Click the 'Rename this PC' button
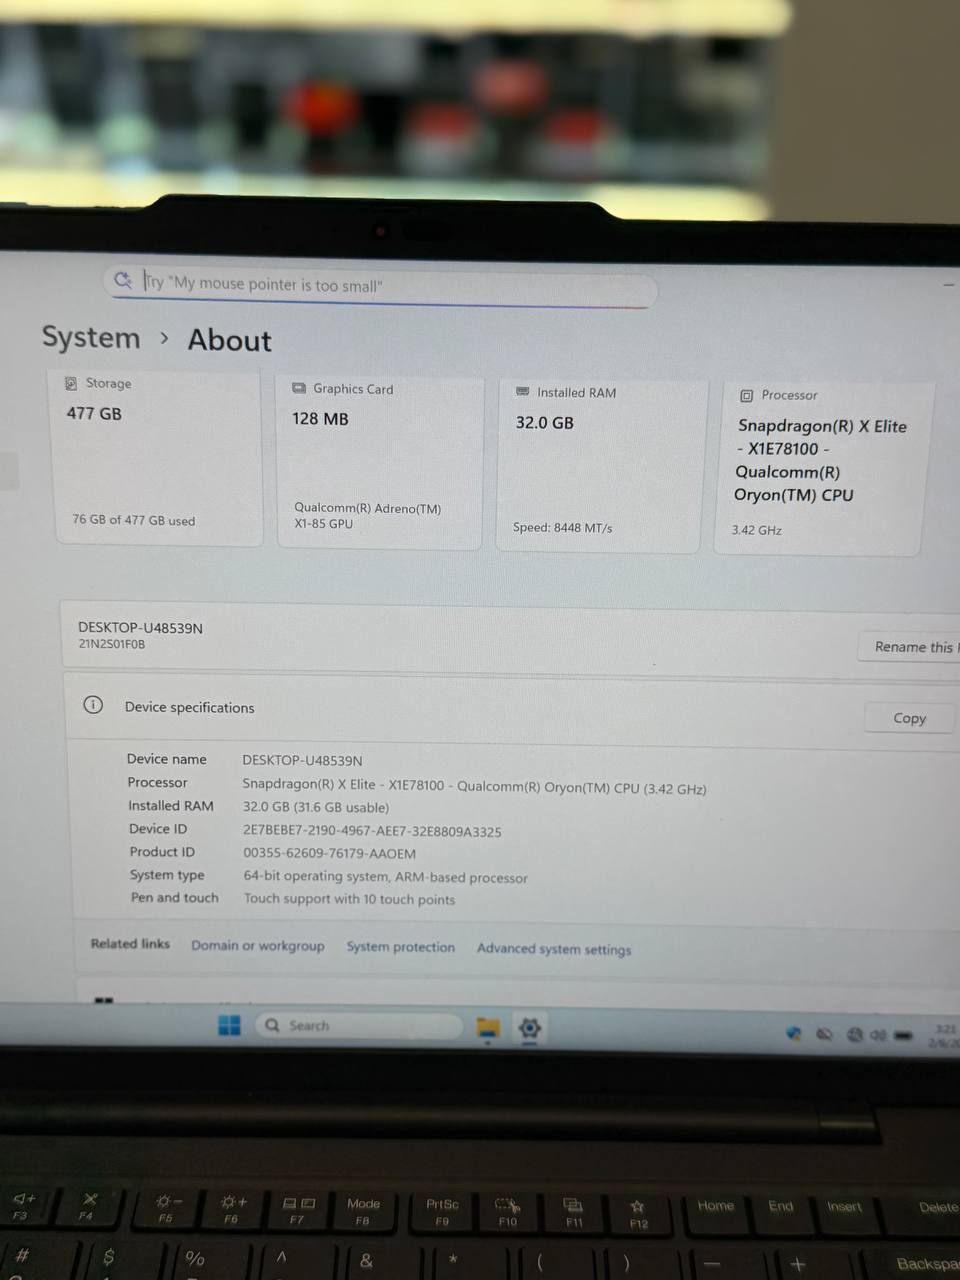 point(908,647)
